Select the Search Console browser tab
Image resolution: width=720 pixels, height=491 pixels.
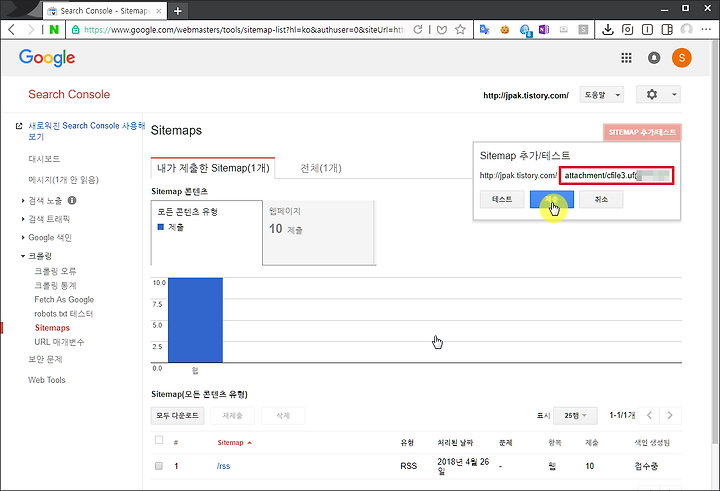pyautogui.click(x=105, y=11)
